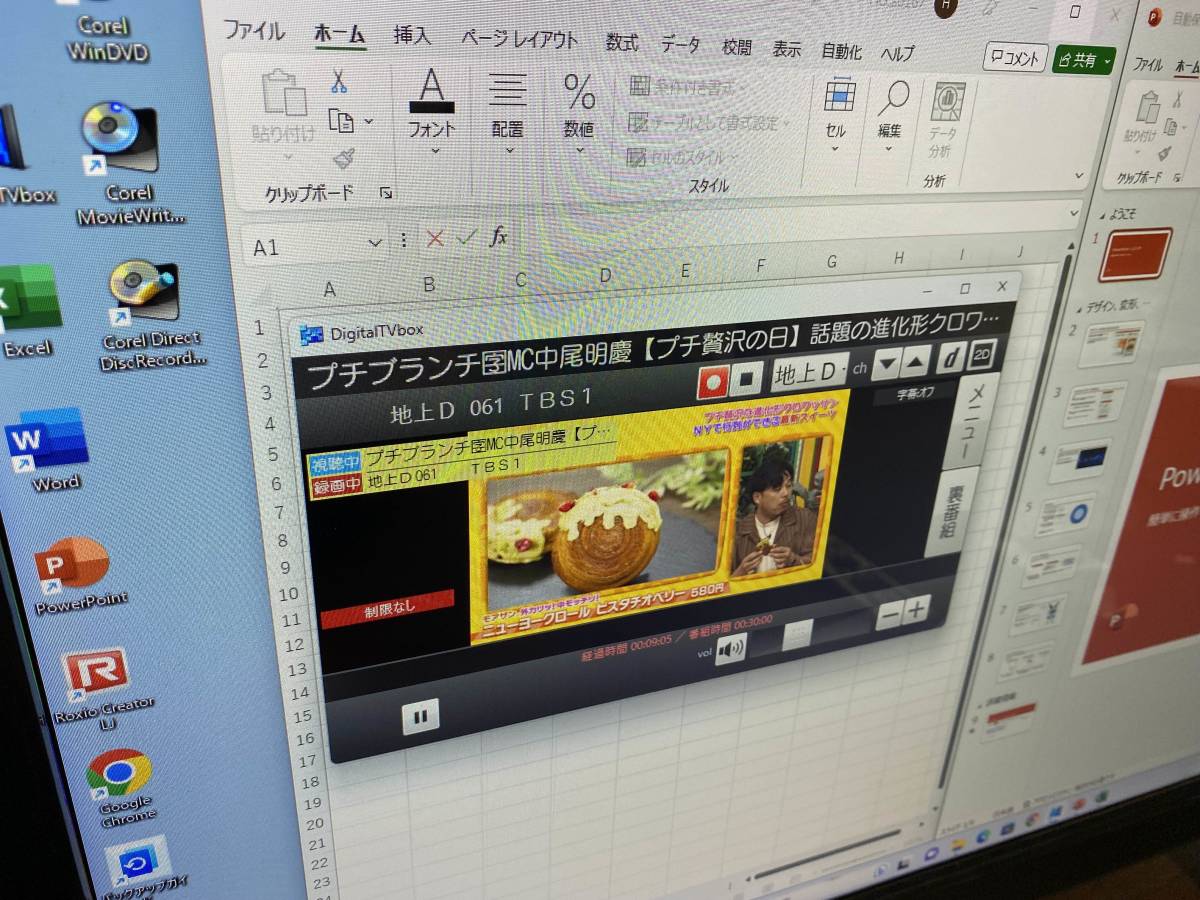
Task: Click the green 共有 share button
Action: (1084, 61)
